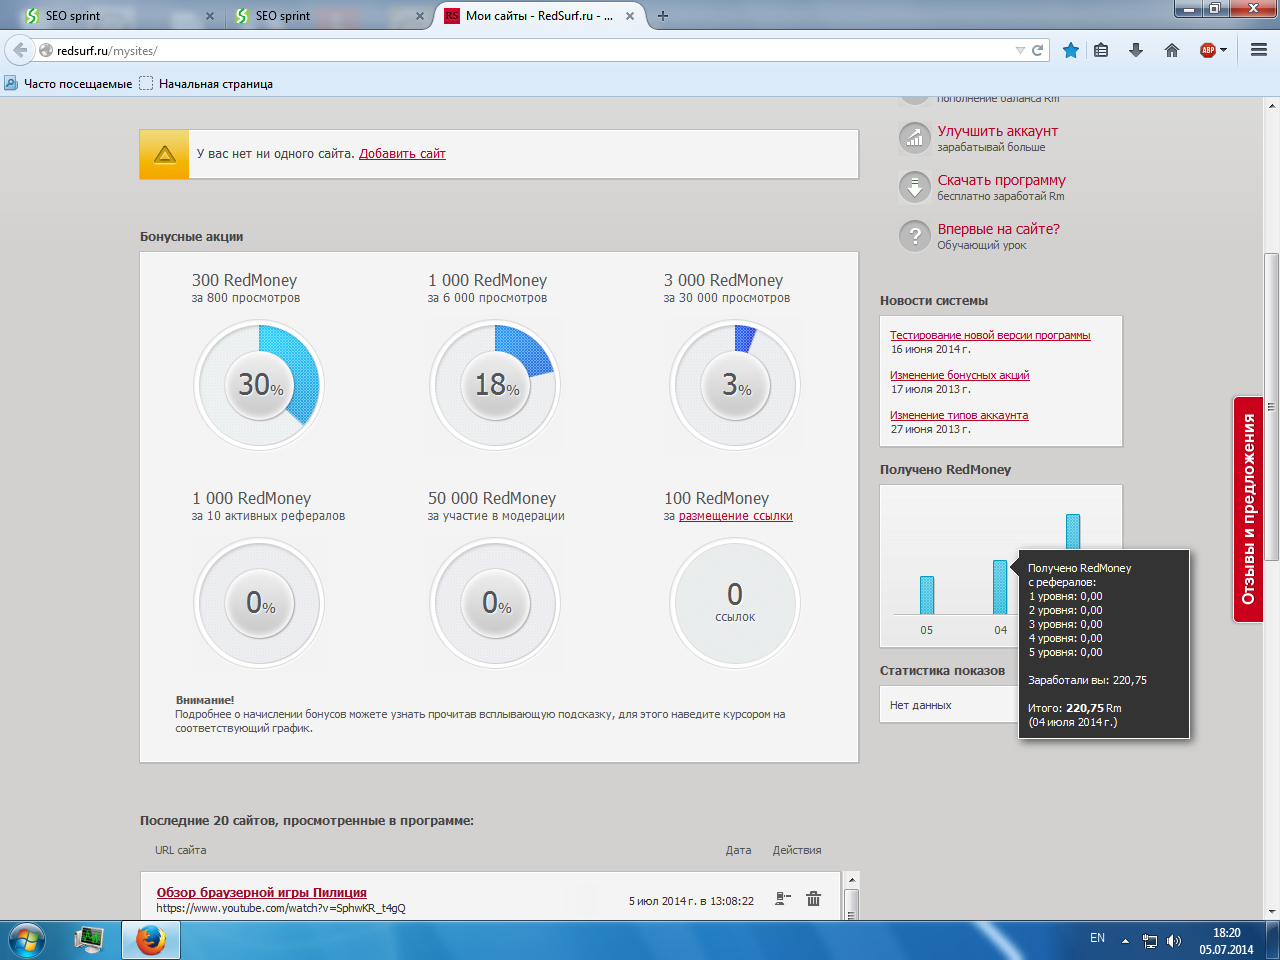Delete the Полиция site with trash icon
This screenshot has height=960, width=1280.
click(814, 899)
